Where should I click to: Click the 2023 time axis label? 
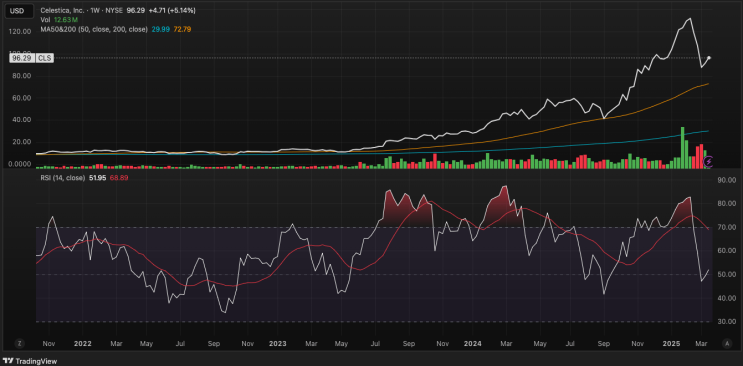click(x=278, y=343)
